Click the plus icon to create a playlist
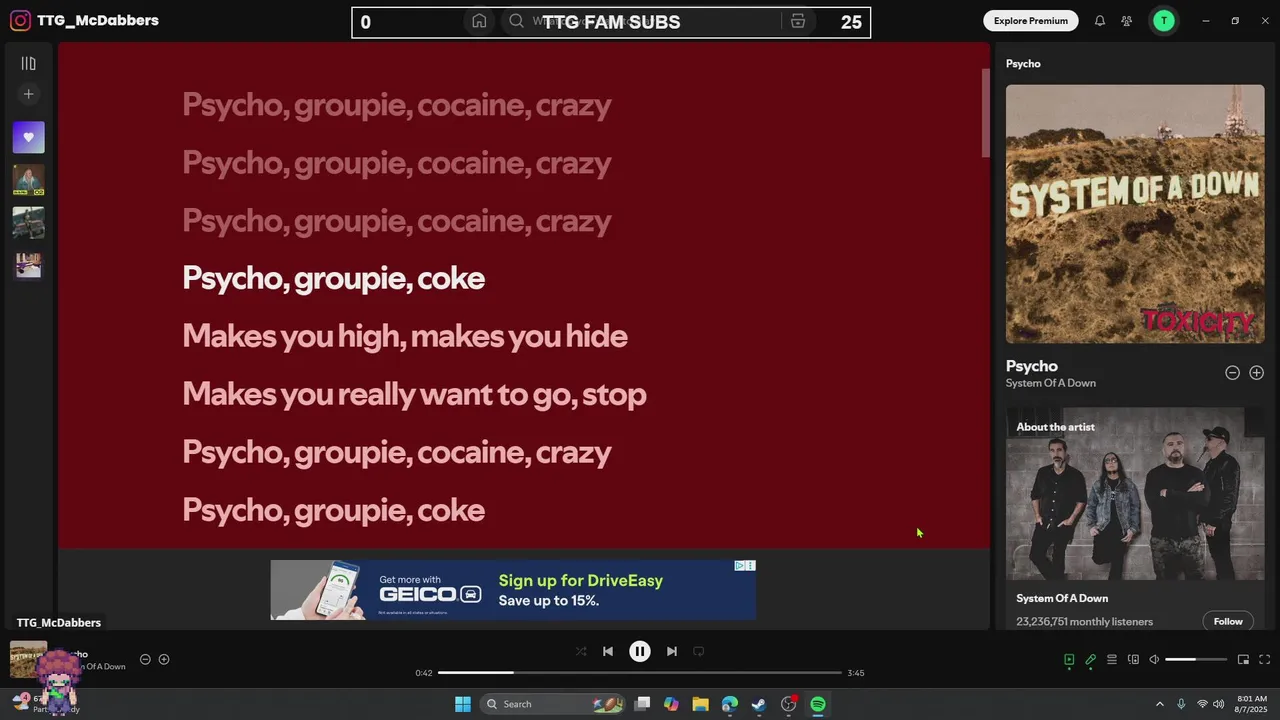Image resolution: width=1280 pixels, height=720 pixels. click(28, 94)
